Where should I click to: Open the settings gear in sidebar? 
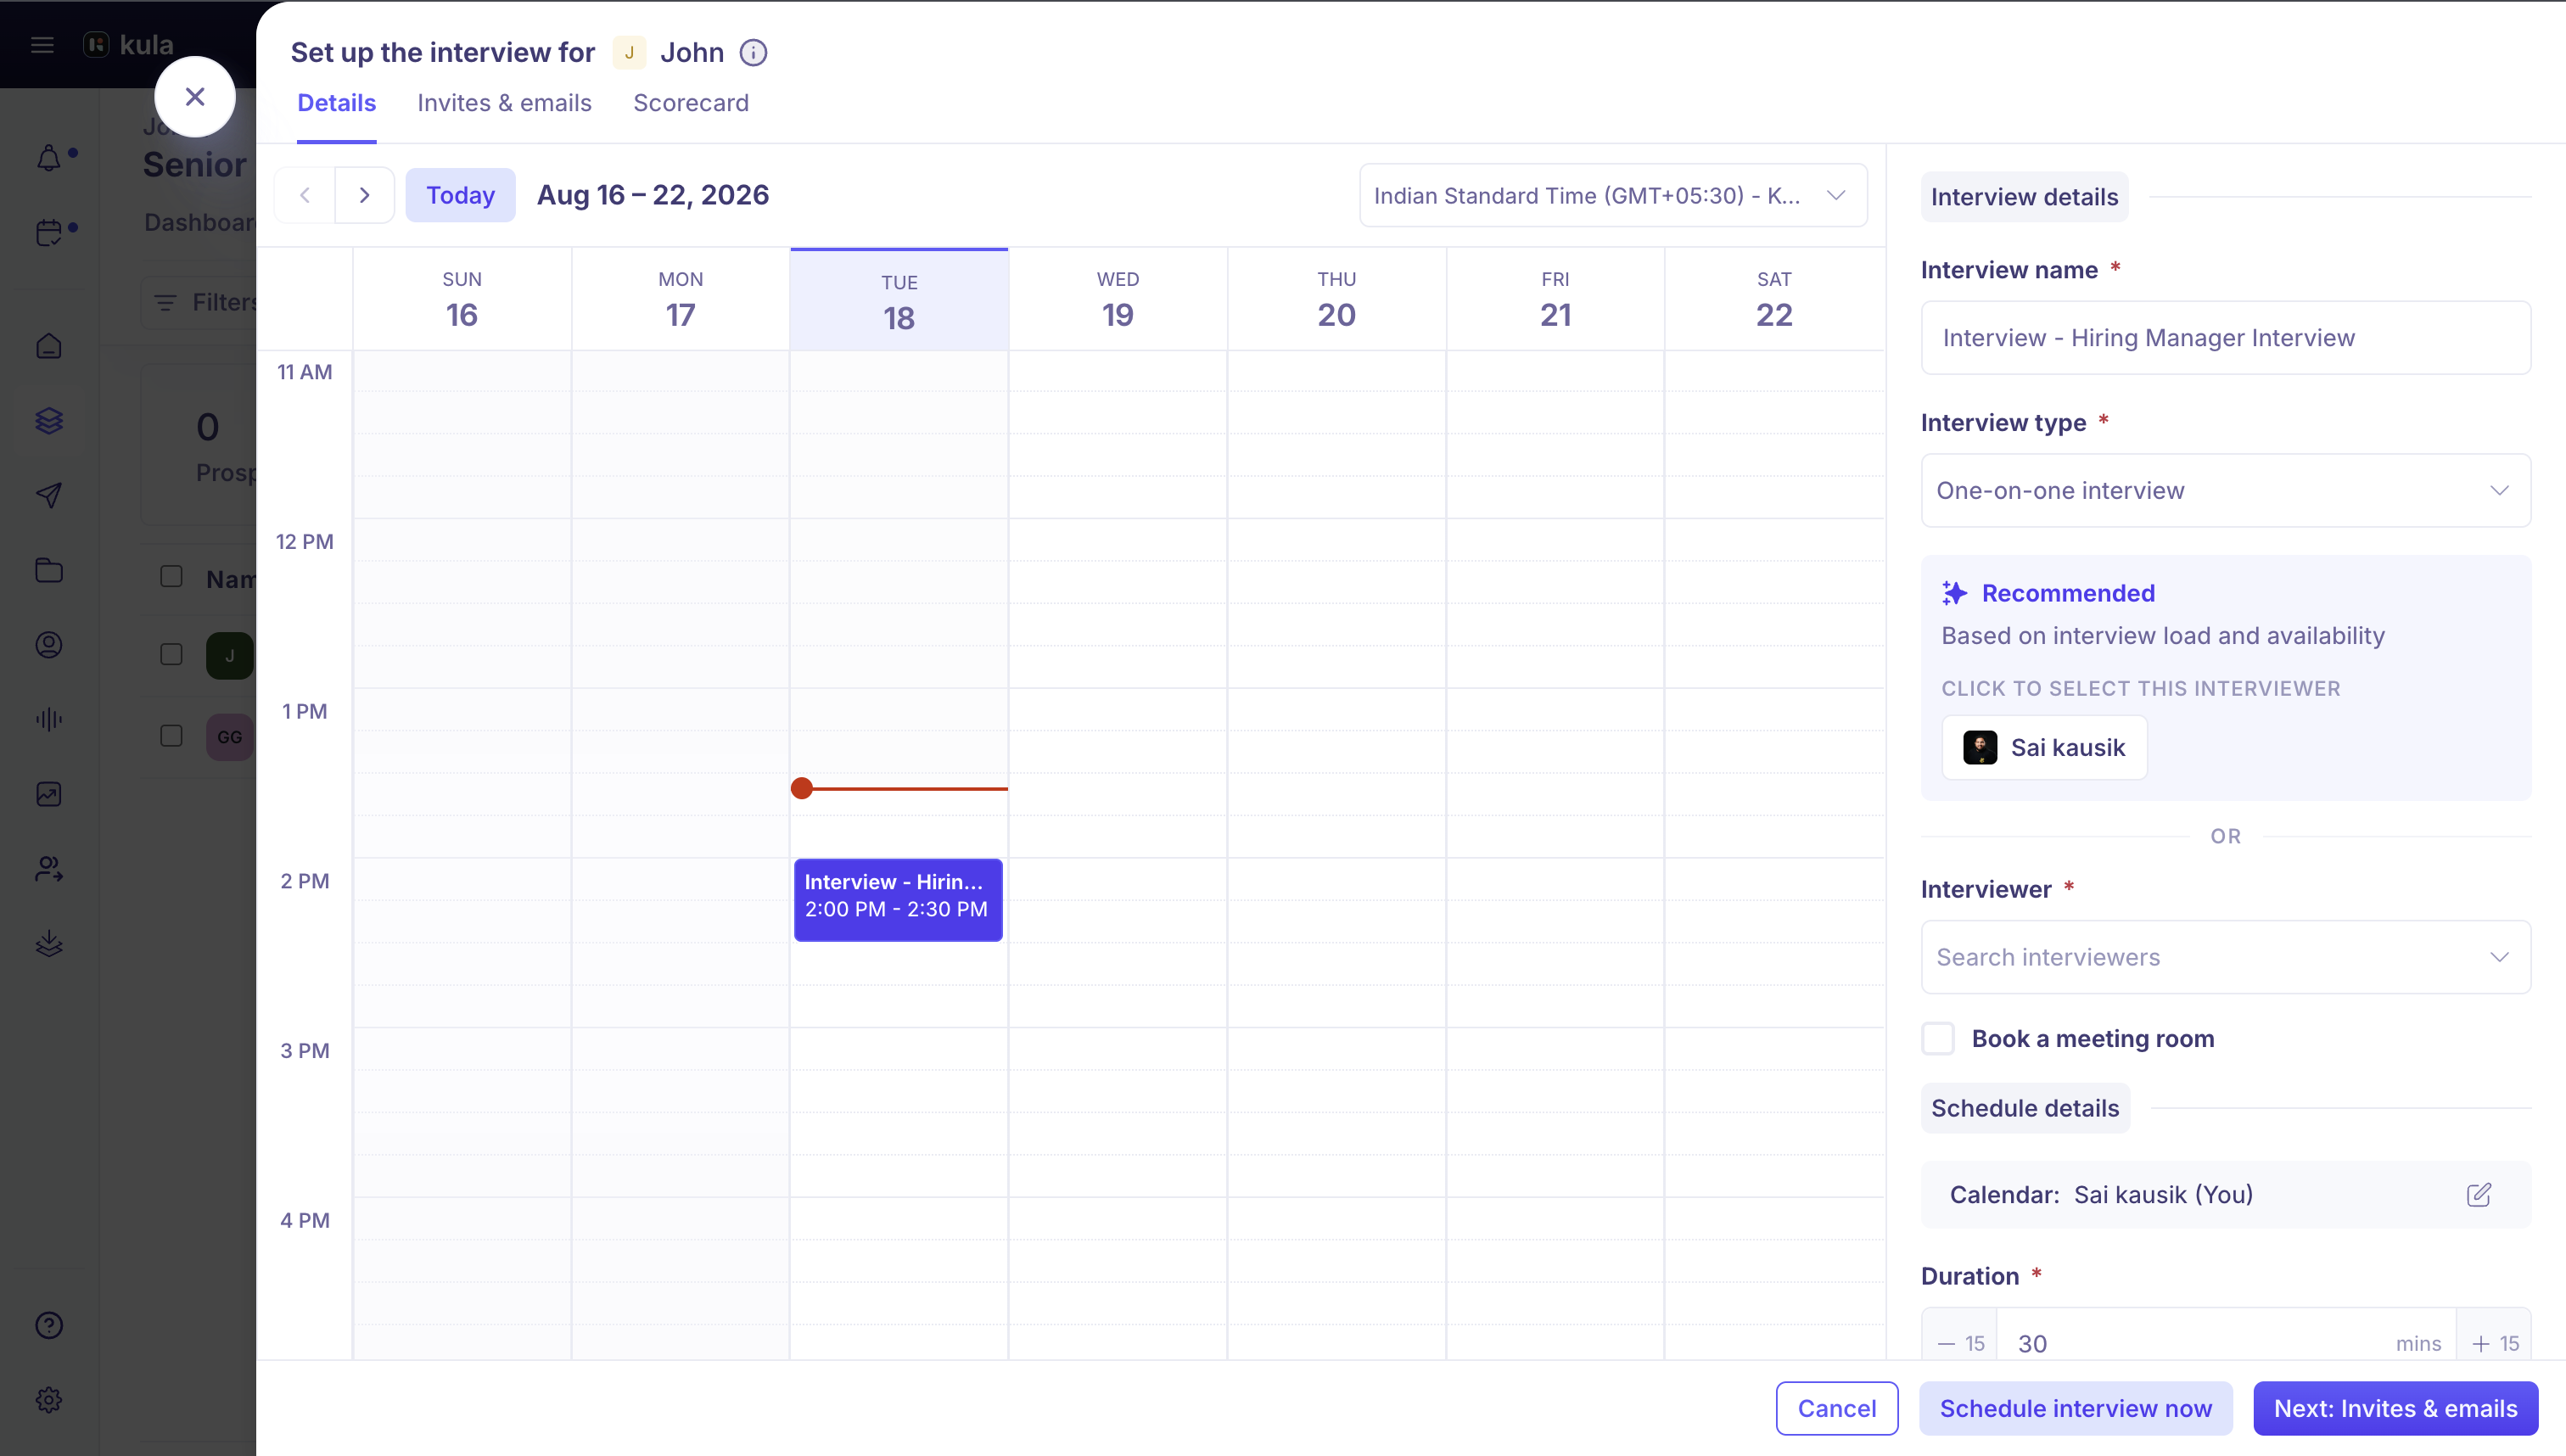tap(49, 1399)
